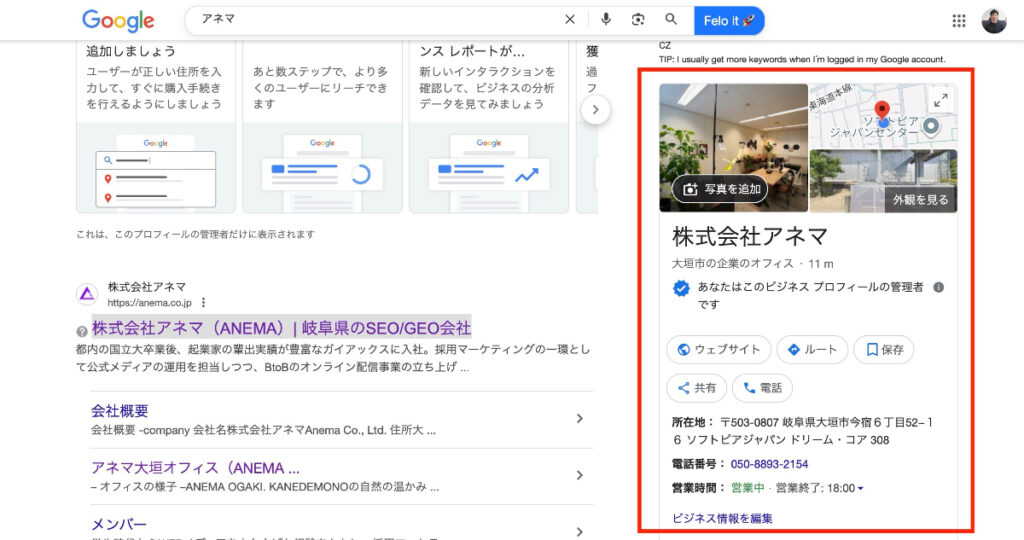Clear the search box with the X icon
1024x540 pixels.
click(x=570, y=20)
